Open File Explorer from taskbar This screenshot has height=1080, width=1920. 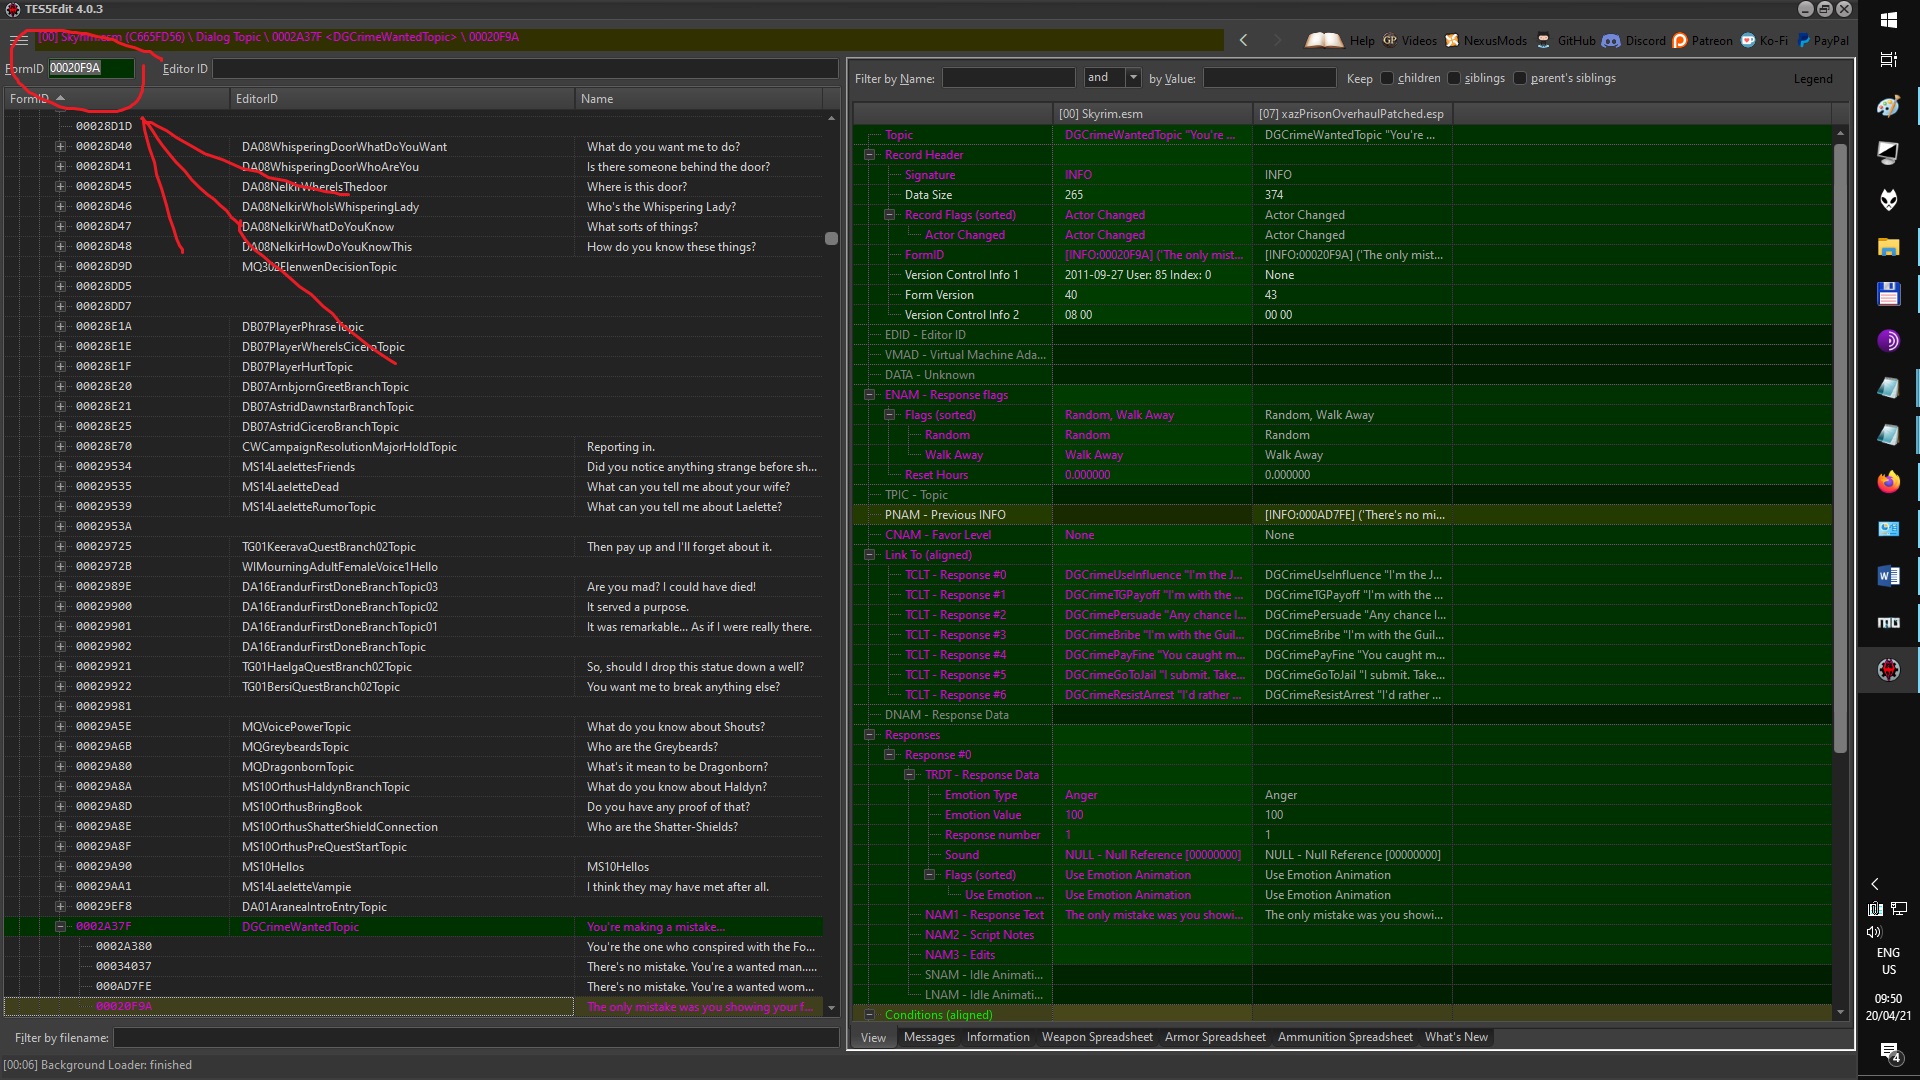coord(1888,247)
